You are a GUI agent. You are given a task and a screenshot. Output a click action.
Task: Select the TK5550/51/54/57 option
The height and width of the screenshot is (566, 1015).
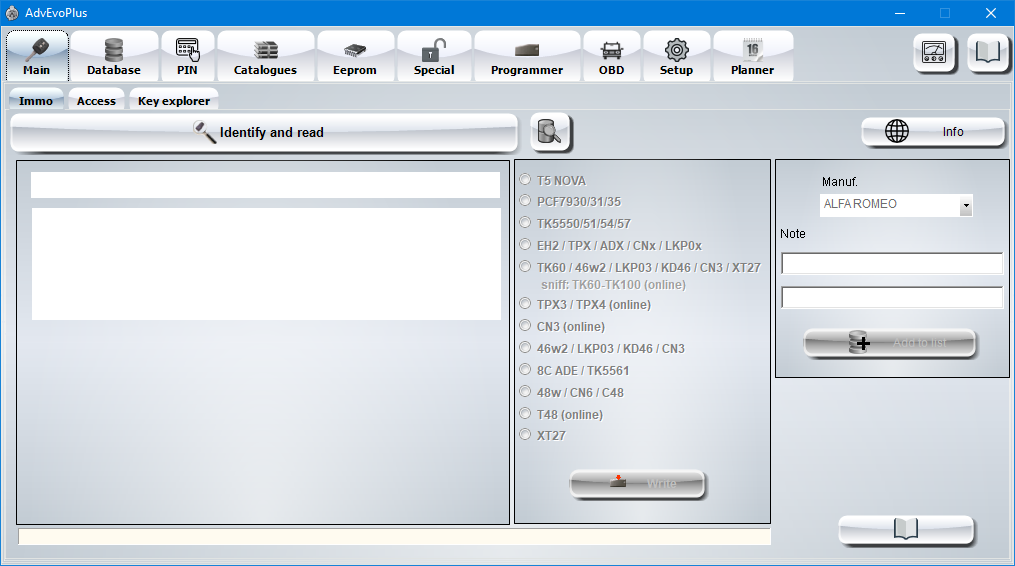[x=525, y=223]
